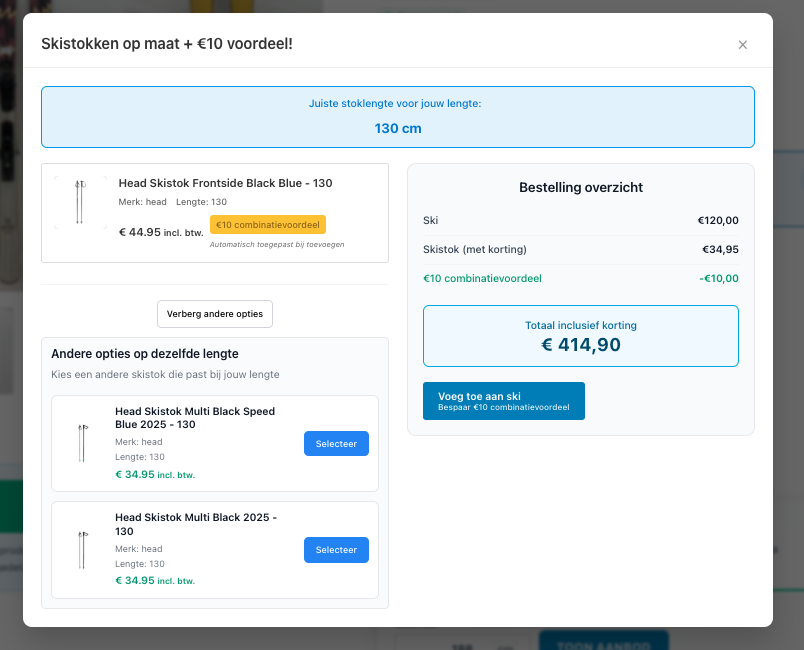The image size is (804, 650).
Task: Click Totaal inclusief korting label
Action: pyautogui.click(x=580, y=325)
